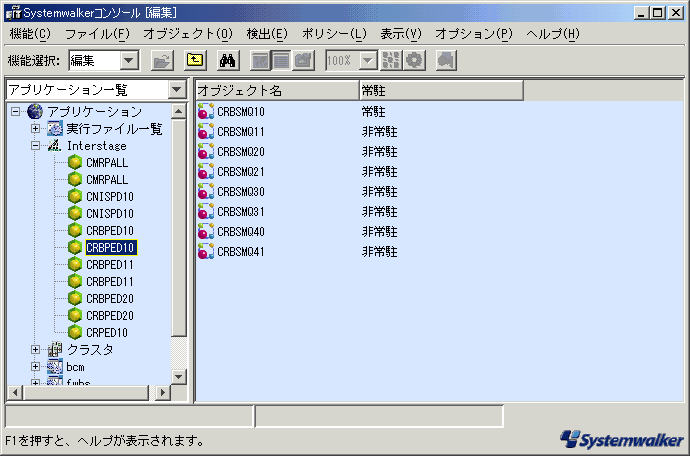The height and width of the screenshot is (456, 690).
Task: Open the 機能選択 combo box arrow
Action: tap(129, 60)
